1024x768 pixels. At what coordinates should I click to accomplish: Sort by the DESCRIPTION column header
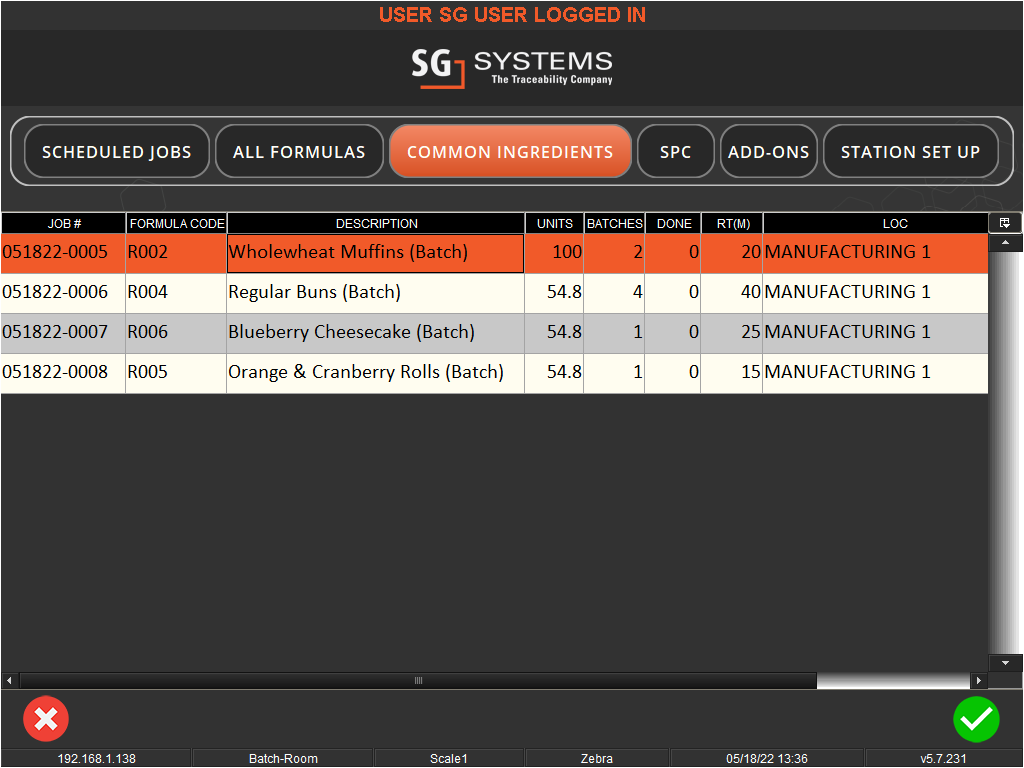click(375, 223)
